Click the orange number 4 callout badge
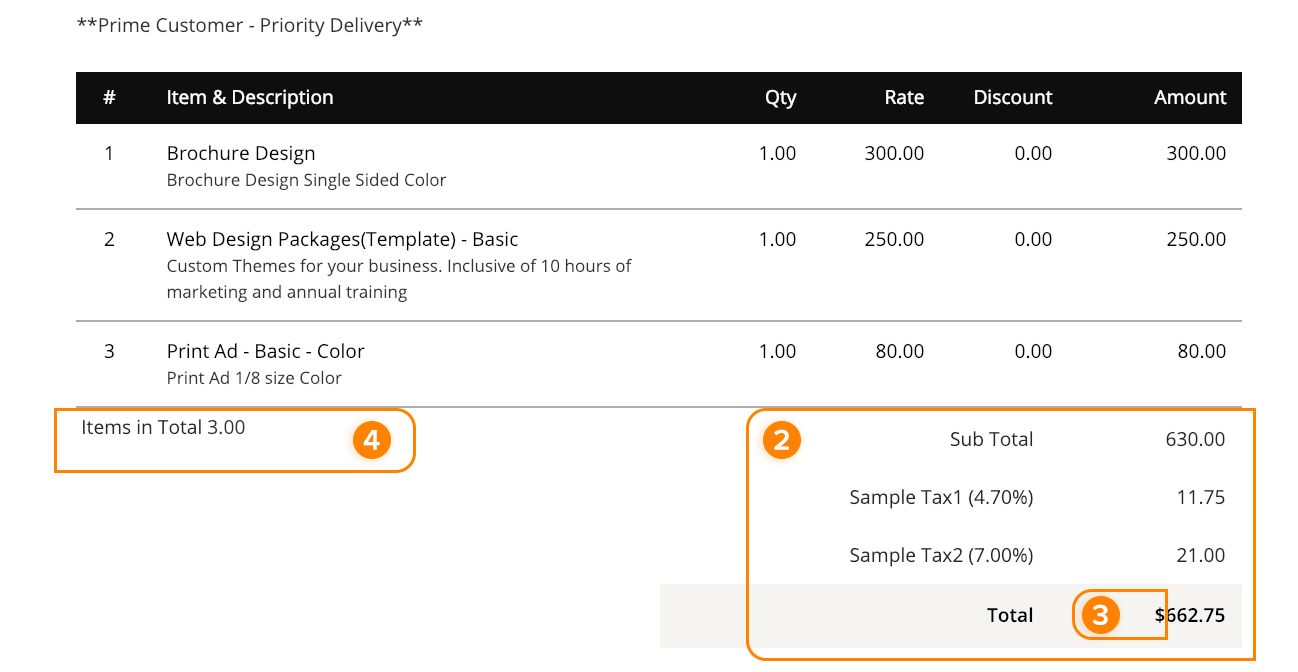 [372, 440]
